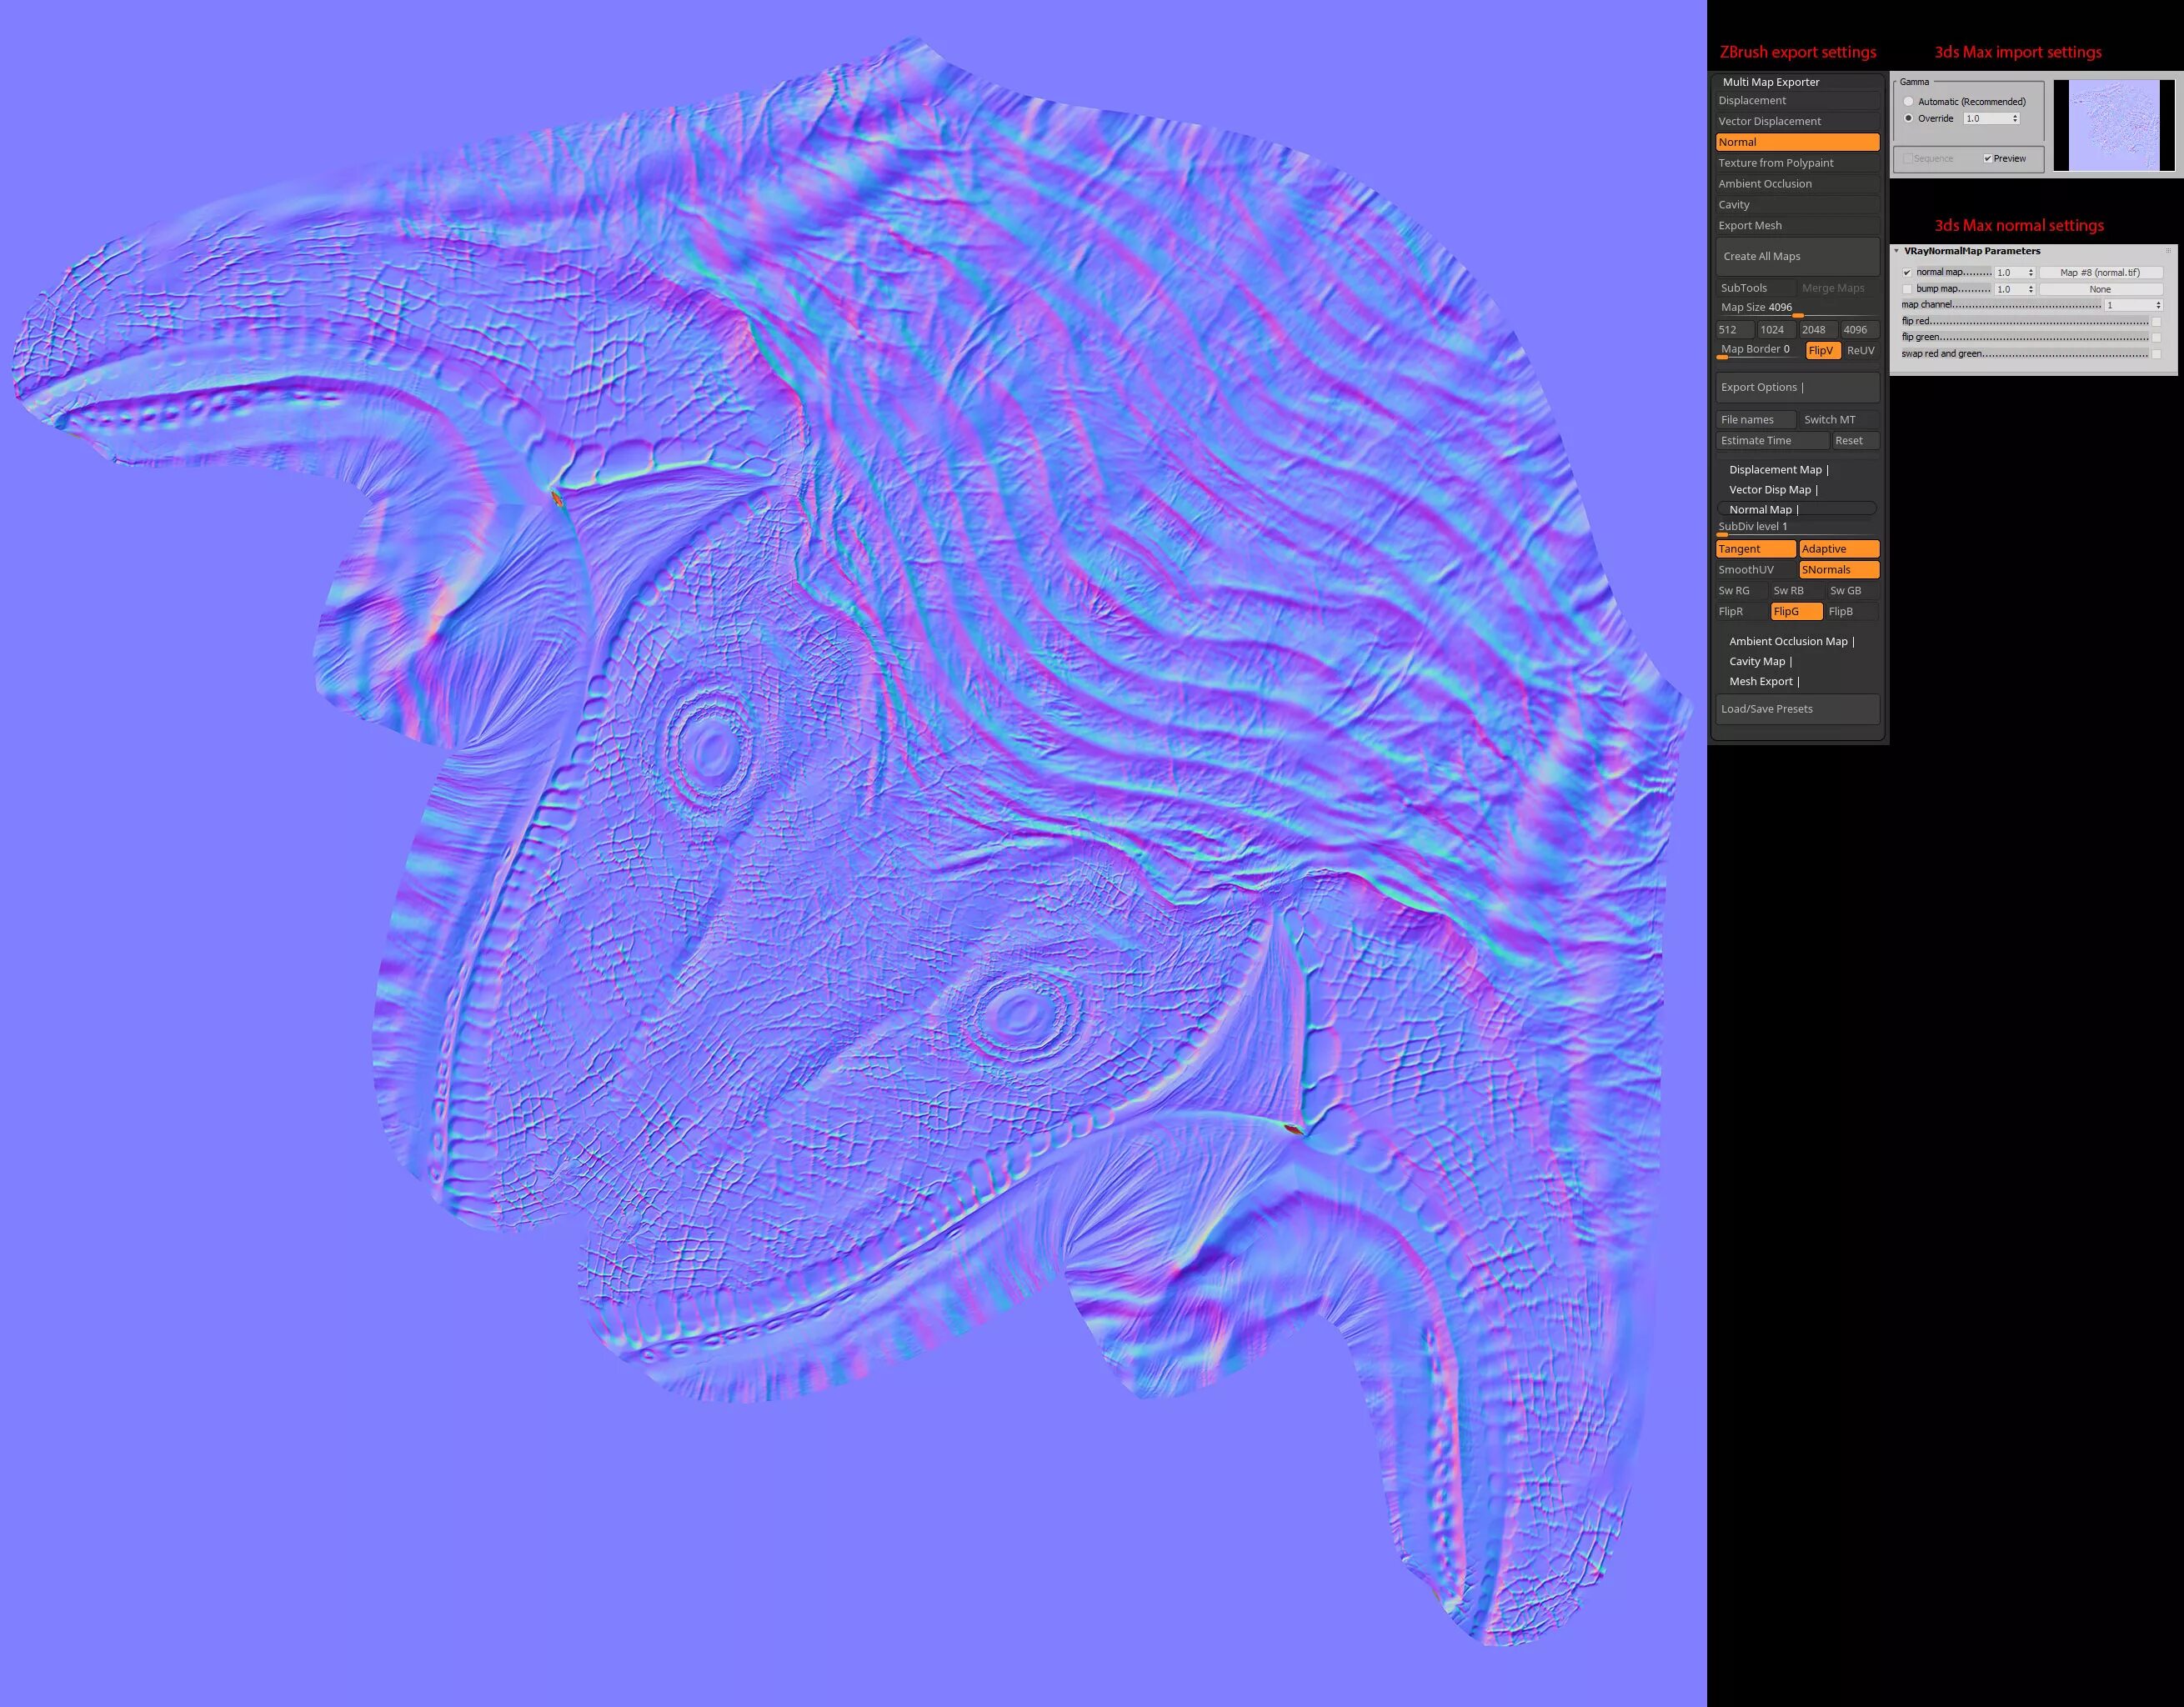
Task: Enable the flip green checkbox
Action: (2155, 338)
